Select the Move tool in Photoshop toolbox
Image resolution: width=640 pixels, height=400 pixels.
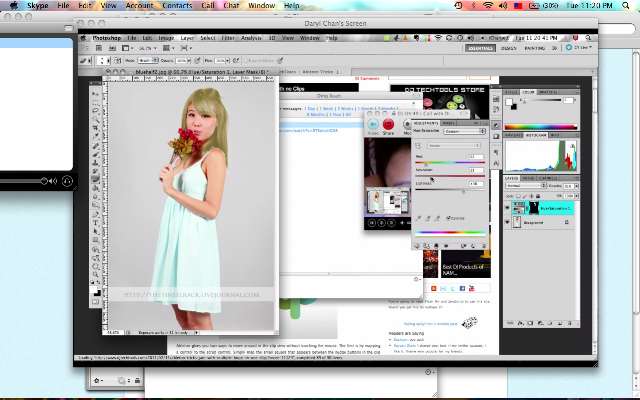(x=96, y=94)
